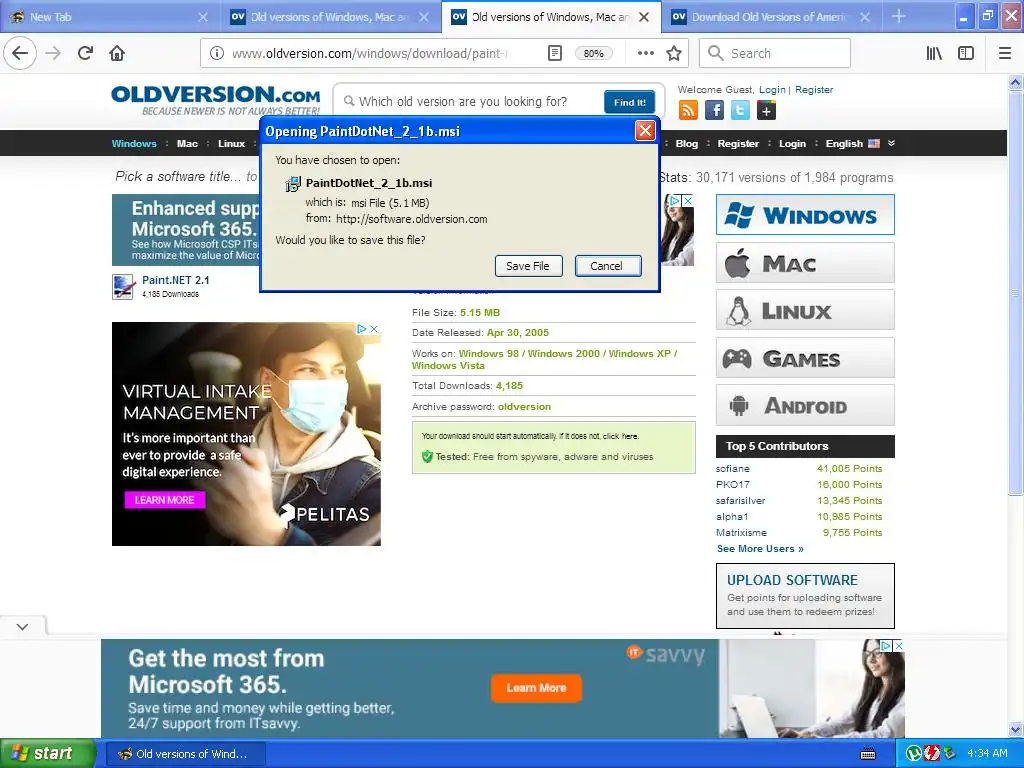Open the browser home page
The width and height of the screenshot is (1024, 768).
point(117,54)
